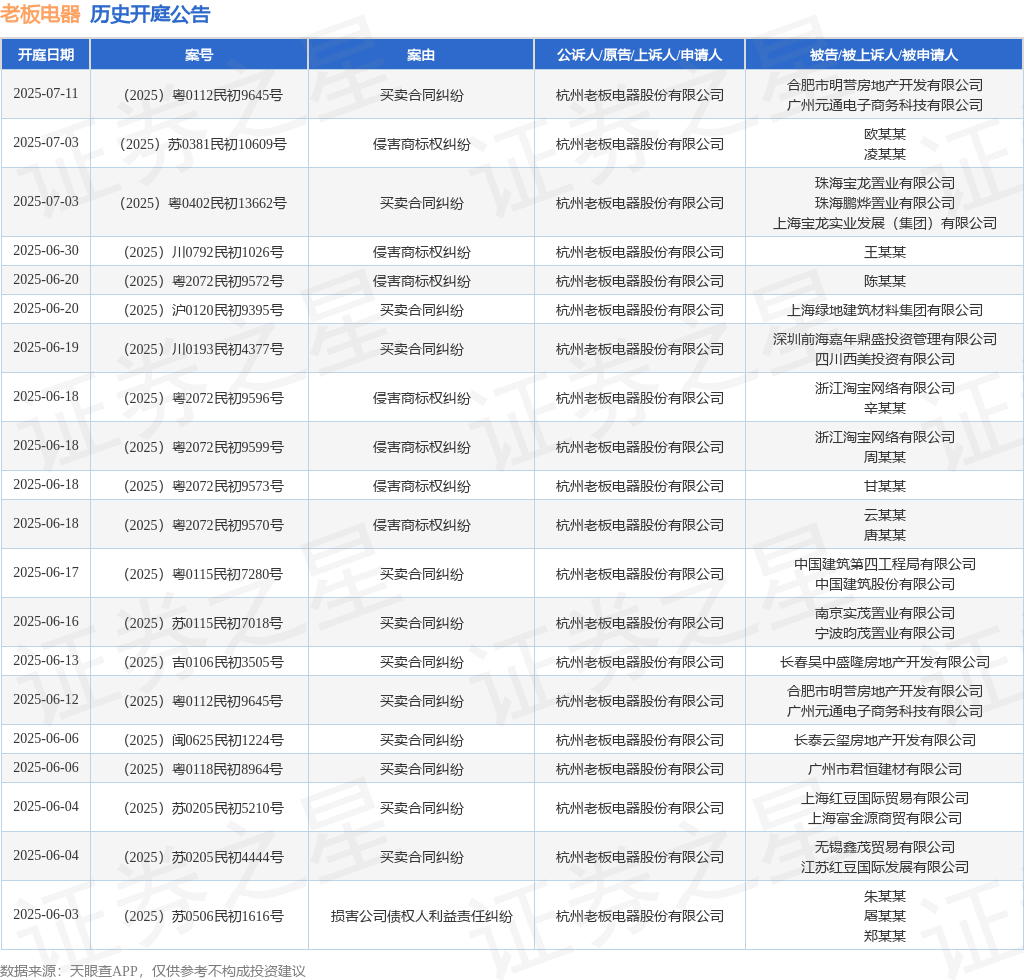1024x980 pixels.
Task: Click defendant 王某某
Action: (x=884, y=252)
